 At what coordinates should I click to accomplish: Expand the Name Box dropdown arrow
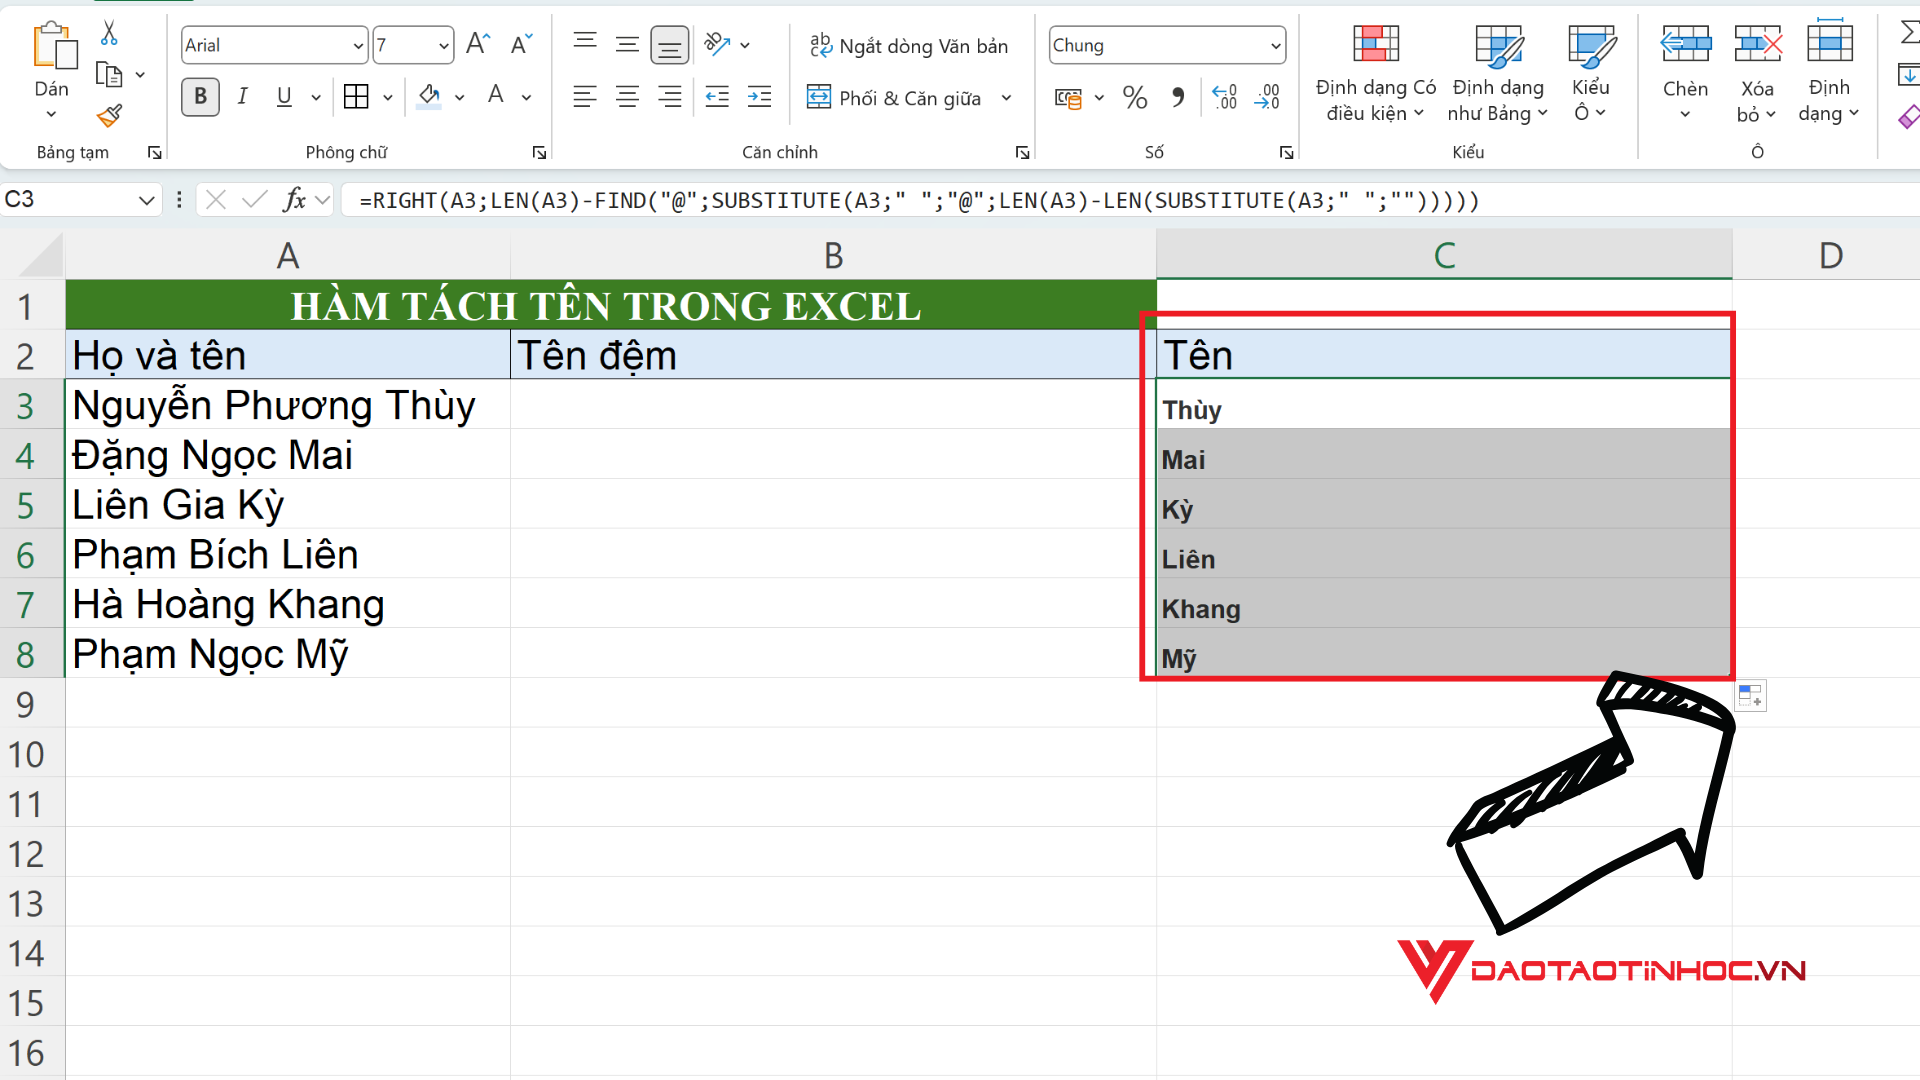click(146, 200)
